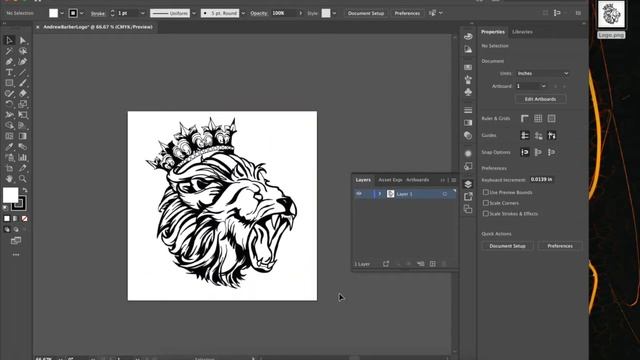Select the Rectangle tool
Image resolution: width=640 pixels, height=360 pixels.
click(x=9, y=83)
